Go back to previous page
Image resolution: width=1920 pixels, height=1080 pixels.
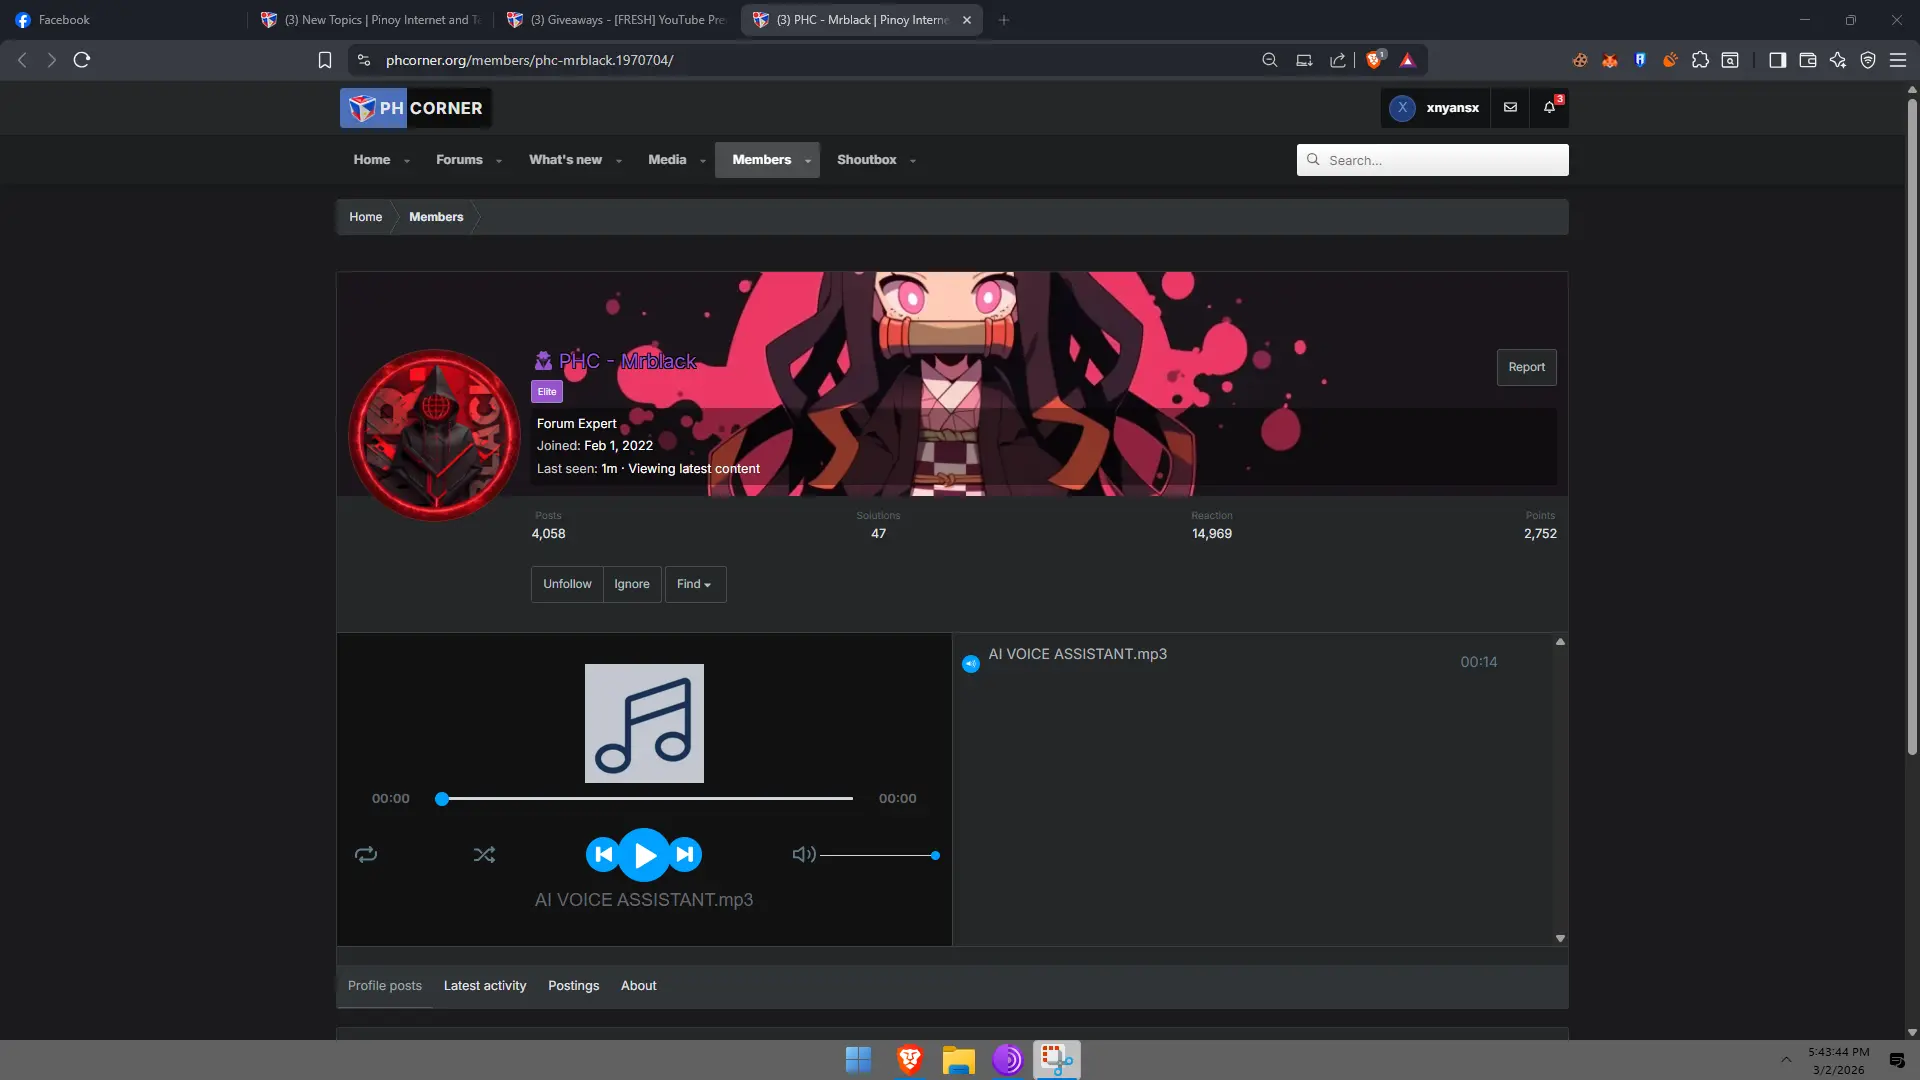22,60
